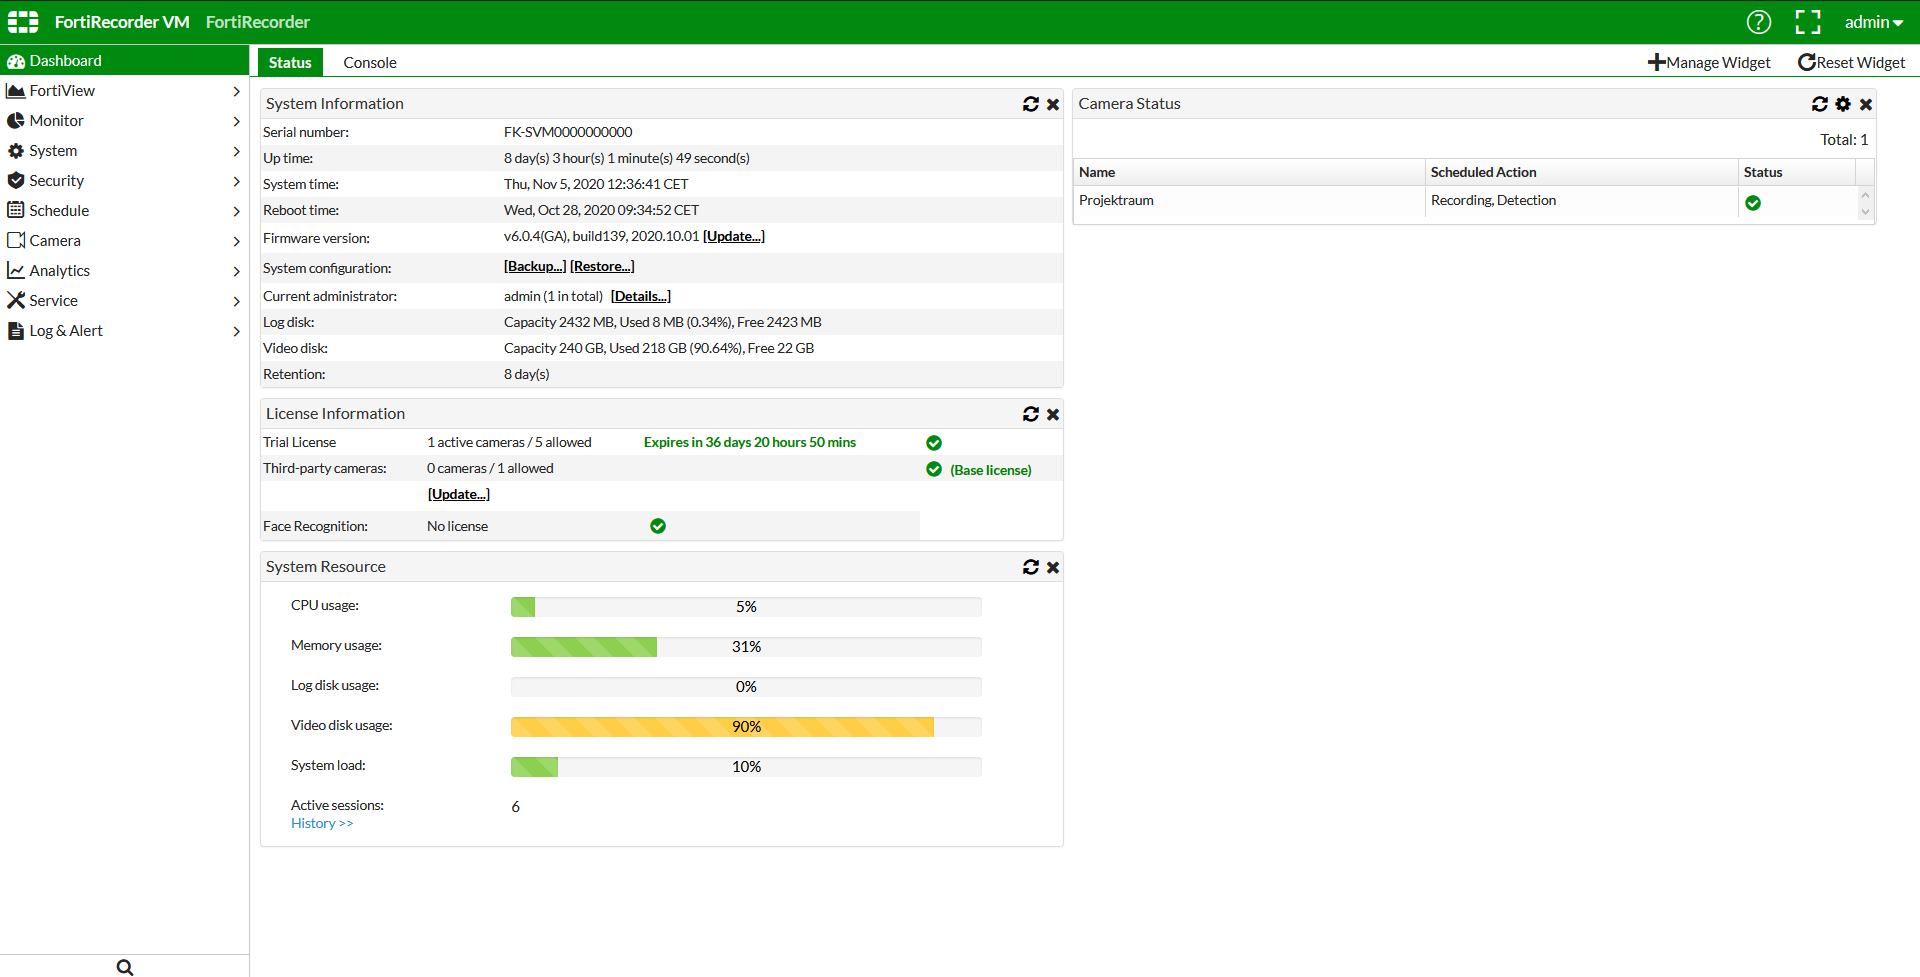Screen dimensions: 1920x977
Task: Close the License Information widget
Action: click(x=1053, y=414)
